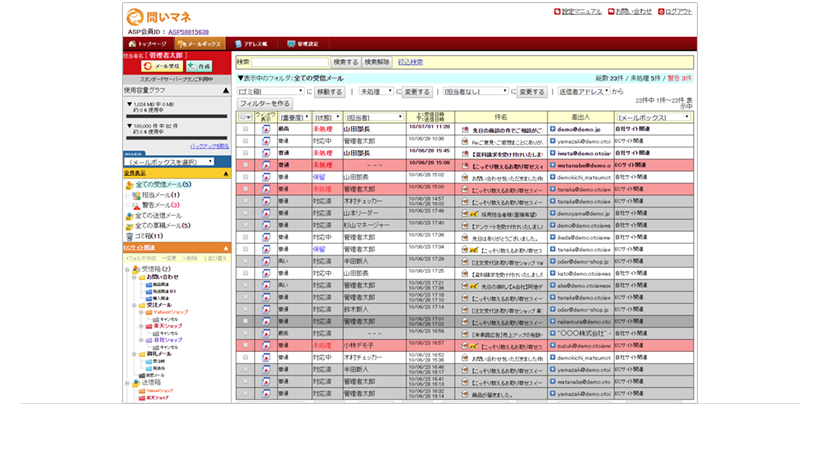
Task: Open the 管理設定 tab
Action: (302, 44)
